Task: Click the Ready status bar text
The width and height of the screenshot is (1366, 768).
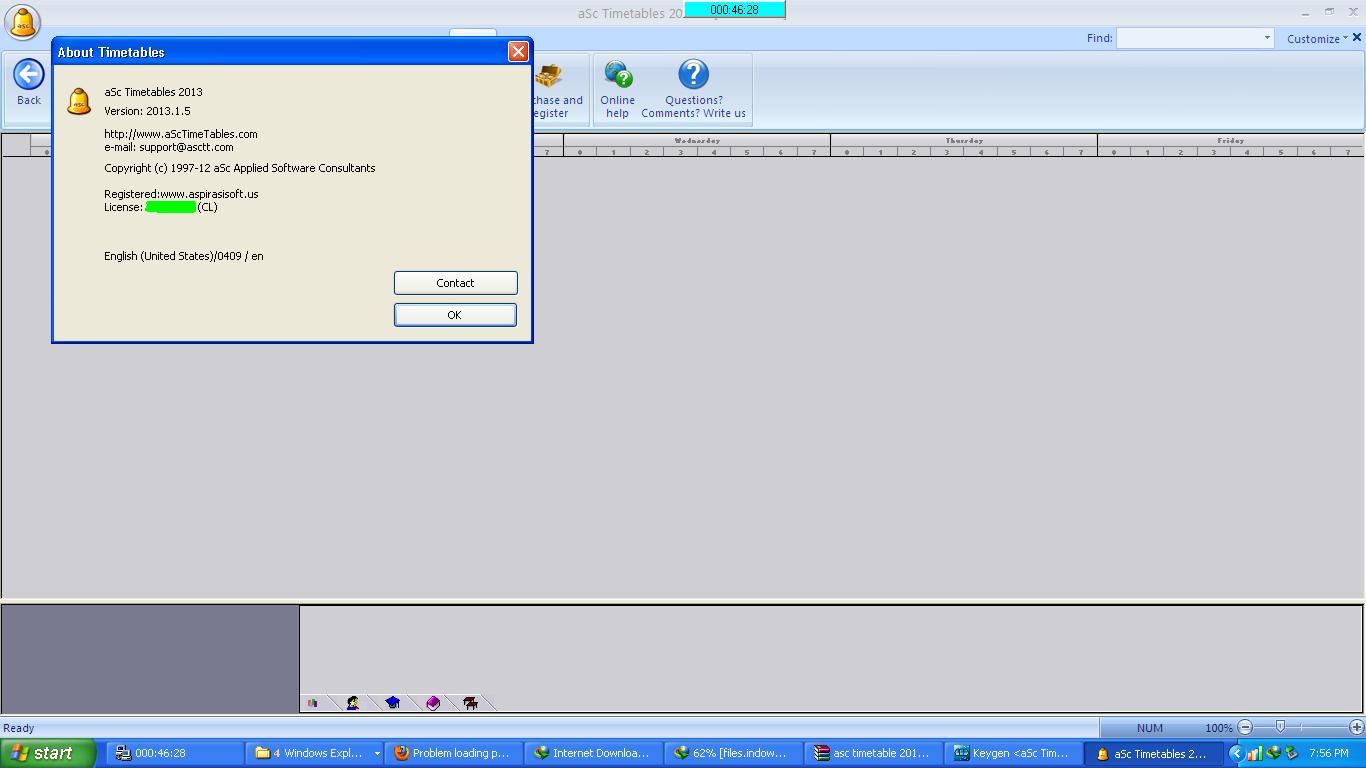Action: coord(19,728)
